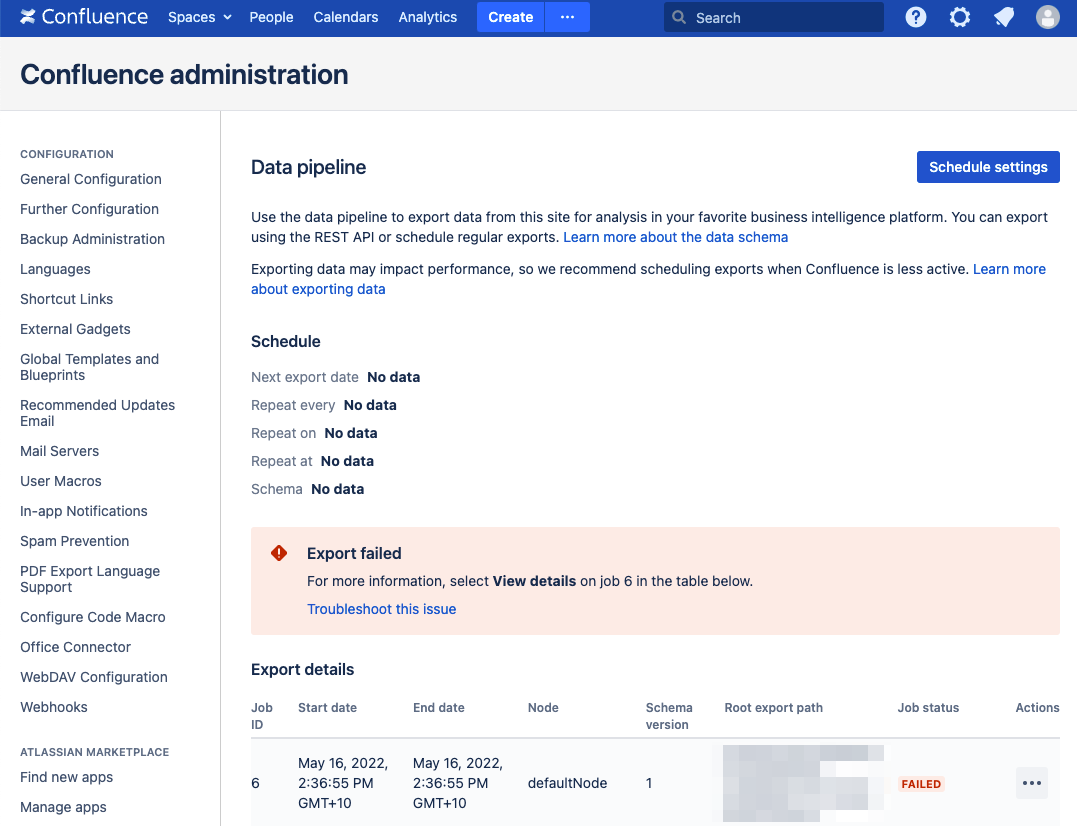Image resolution: width=1077 pixels, height=826 pixels.
Task: Open Global Templates and Blueprints
Action: tap(89, 367)
